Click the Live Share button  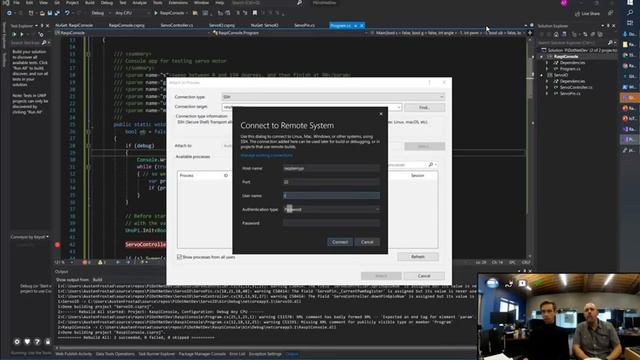587,13
